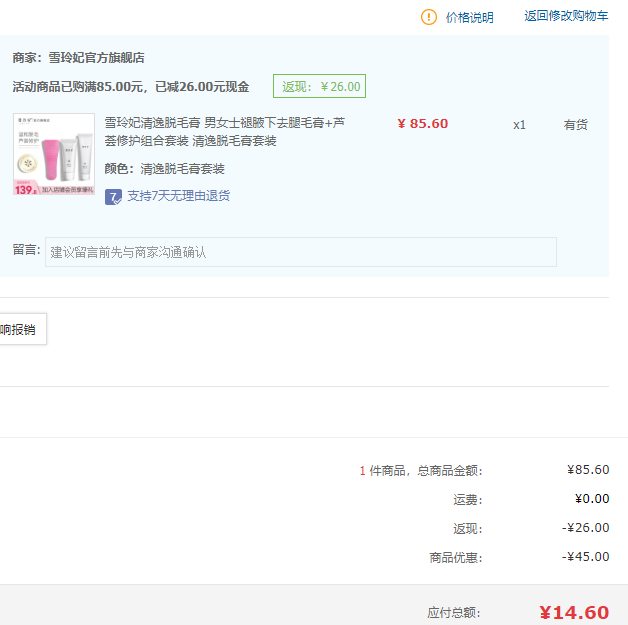Viewport: 628px width, 625px height.
Task: Click the red ¥85.60 item price
Action: point(422,124)
